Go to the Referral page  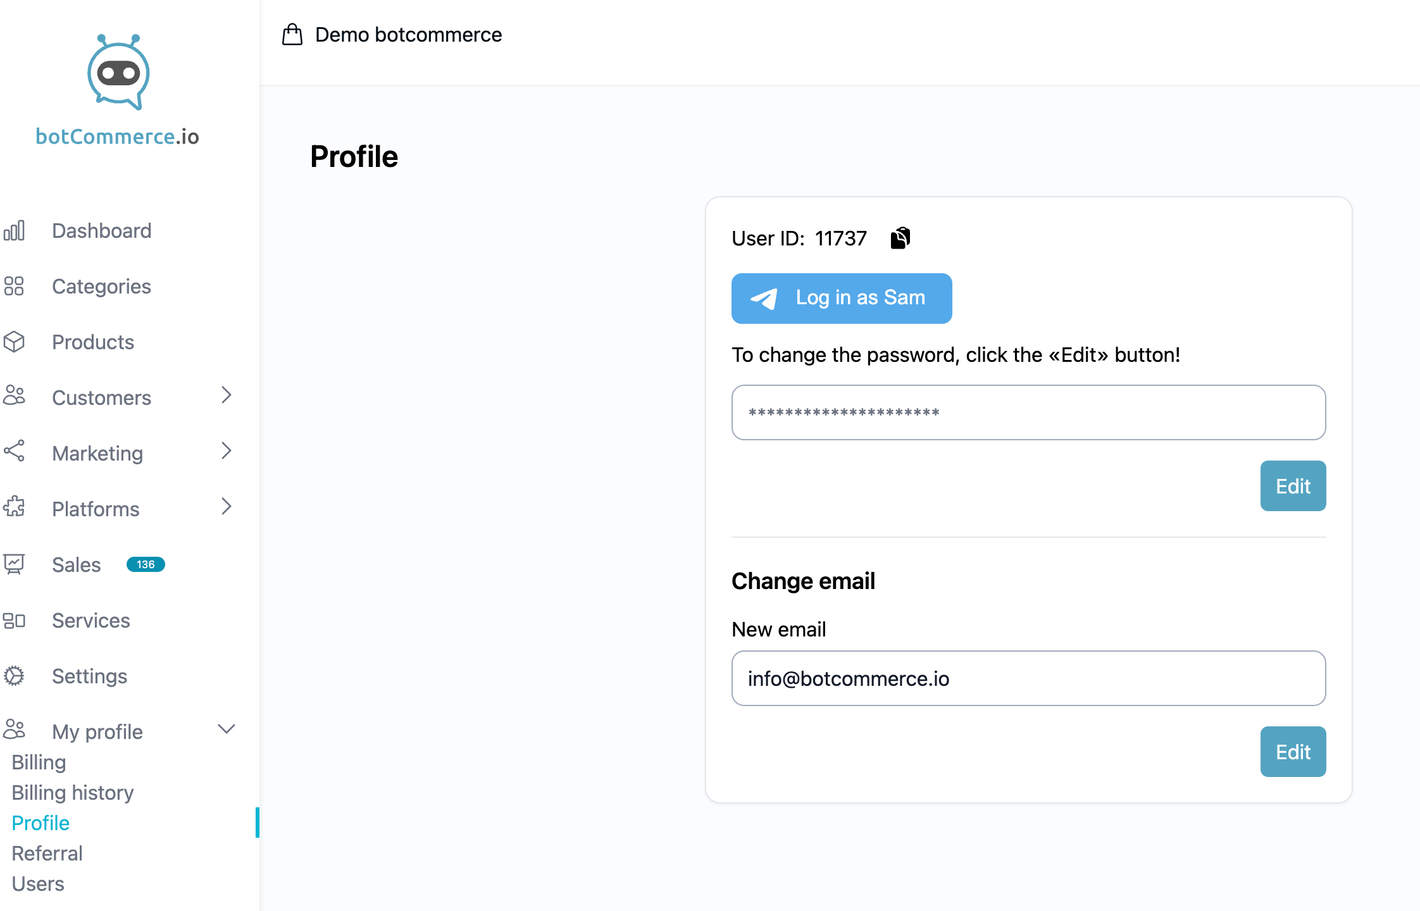click(x=47, y=854)
